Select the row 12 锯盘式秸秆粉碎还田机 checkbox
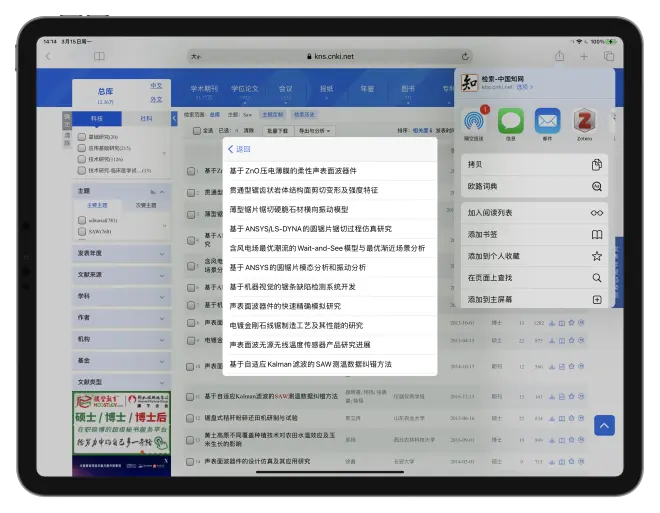Screen dimensions: 660x513 190,418
